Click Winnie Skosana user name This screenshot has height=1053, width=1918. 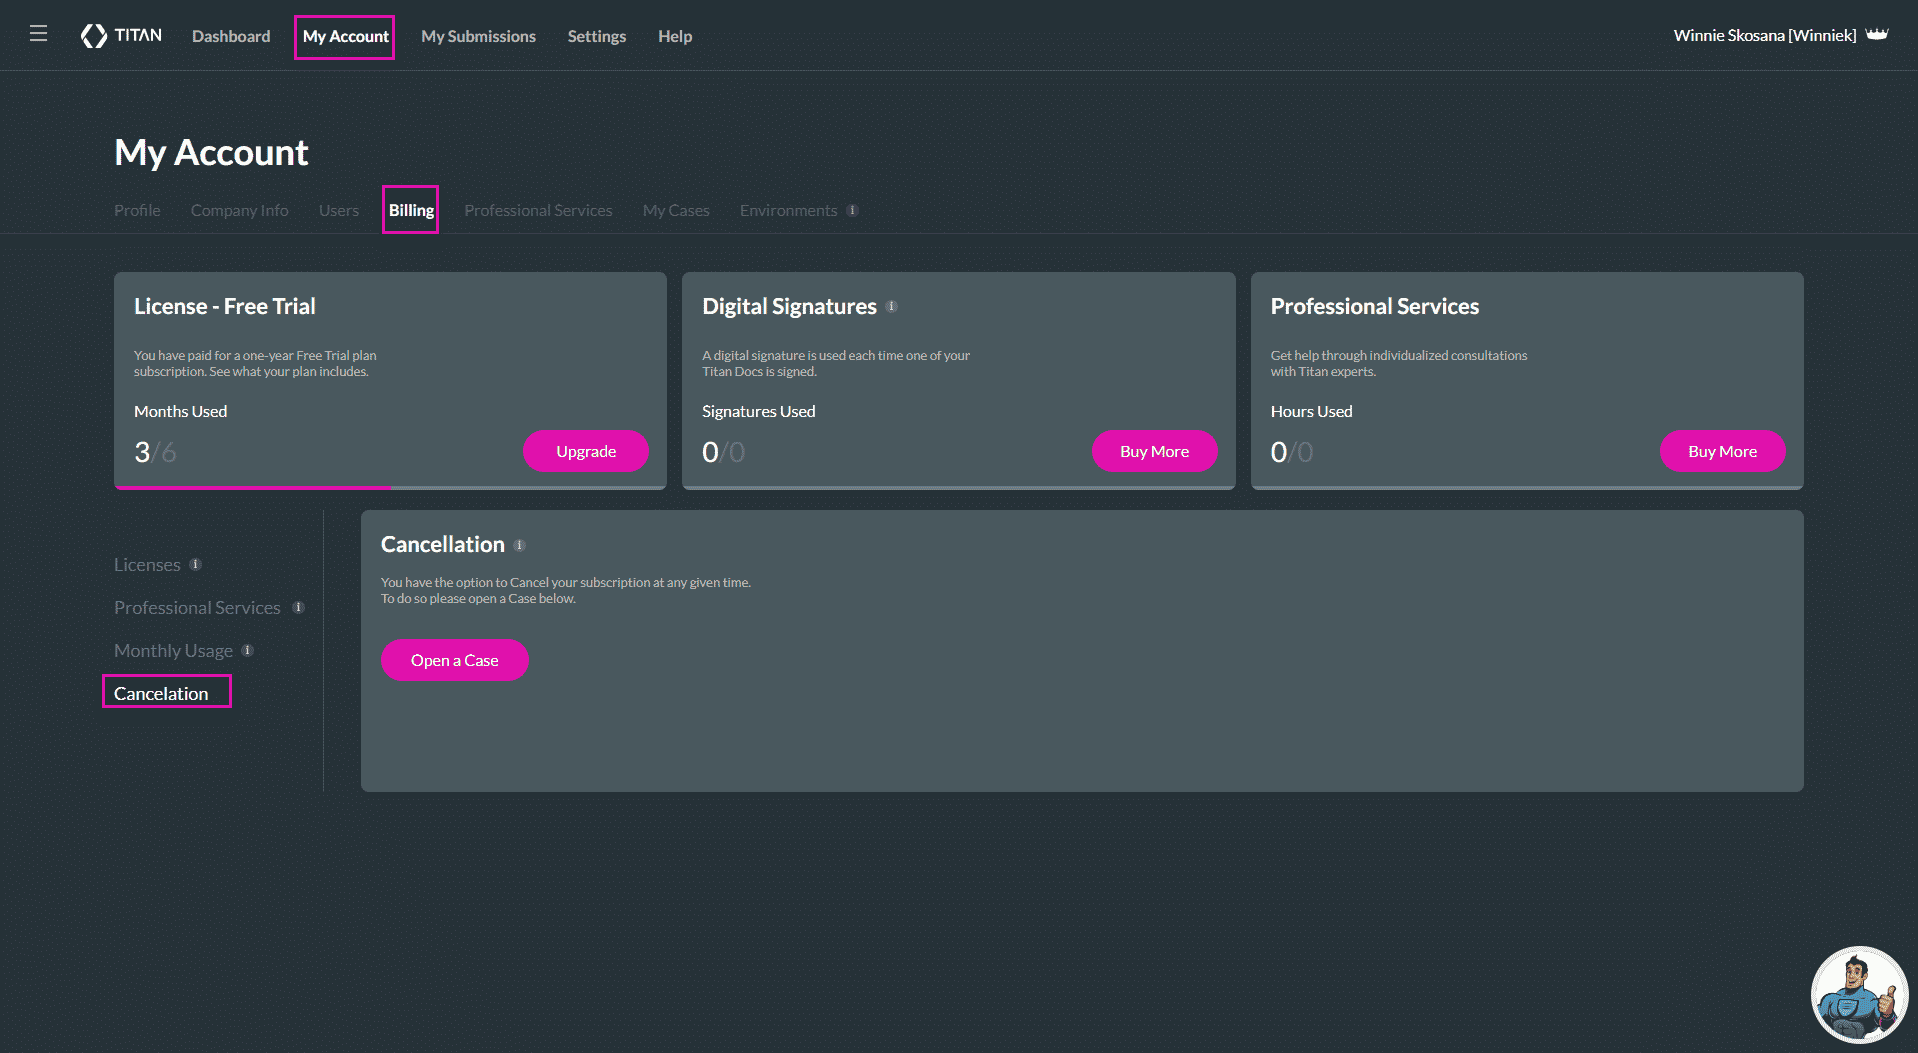coord(1764,35)
